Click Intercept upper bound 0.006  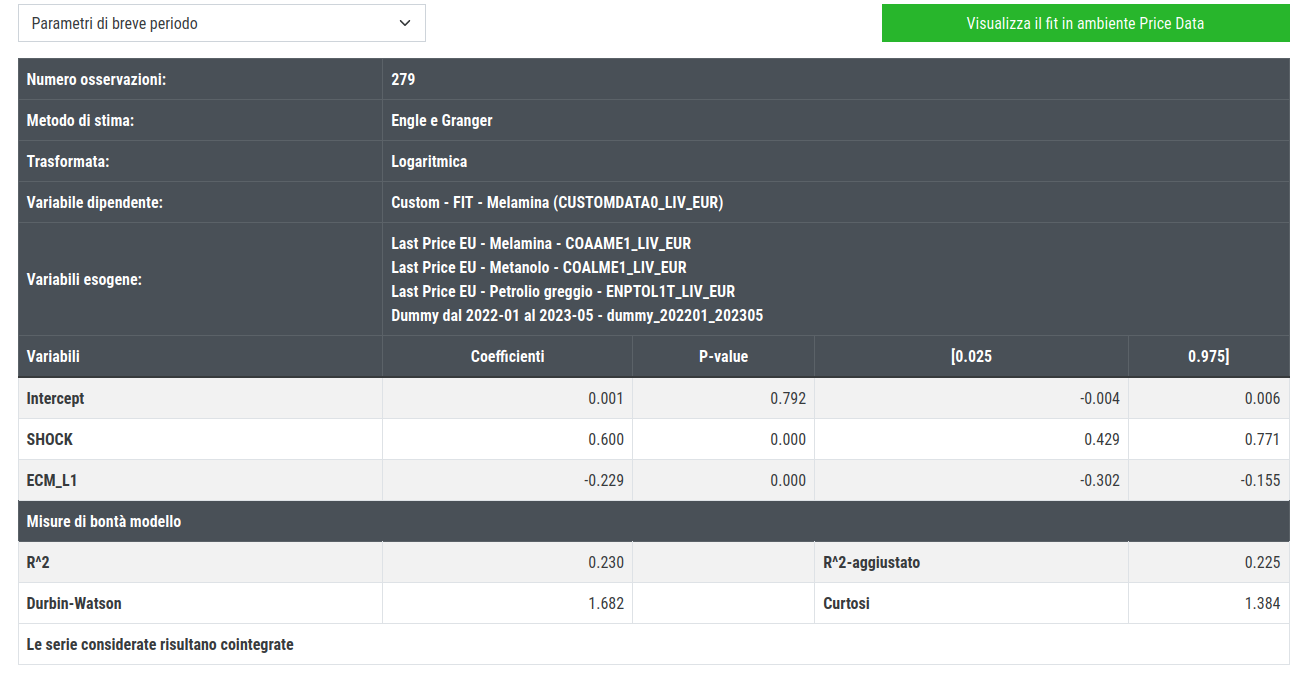point(1262,398)
